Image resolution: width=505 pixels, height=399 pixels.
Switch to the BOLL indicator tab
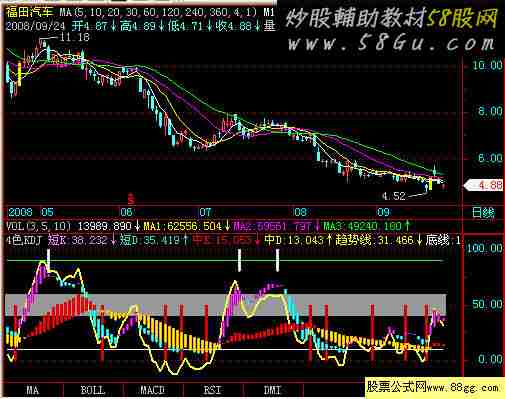point(93,390)
